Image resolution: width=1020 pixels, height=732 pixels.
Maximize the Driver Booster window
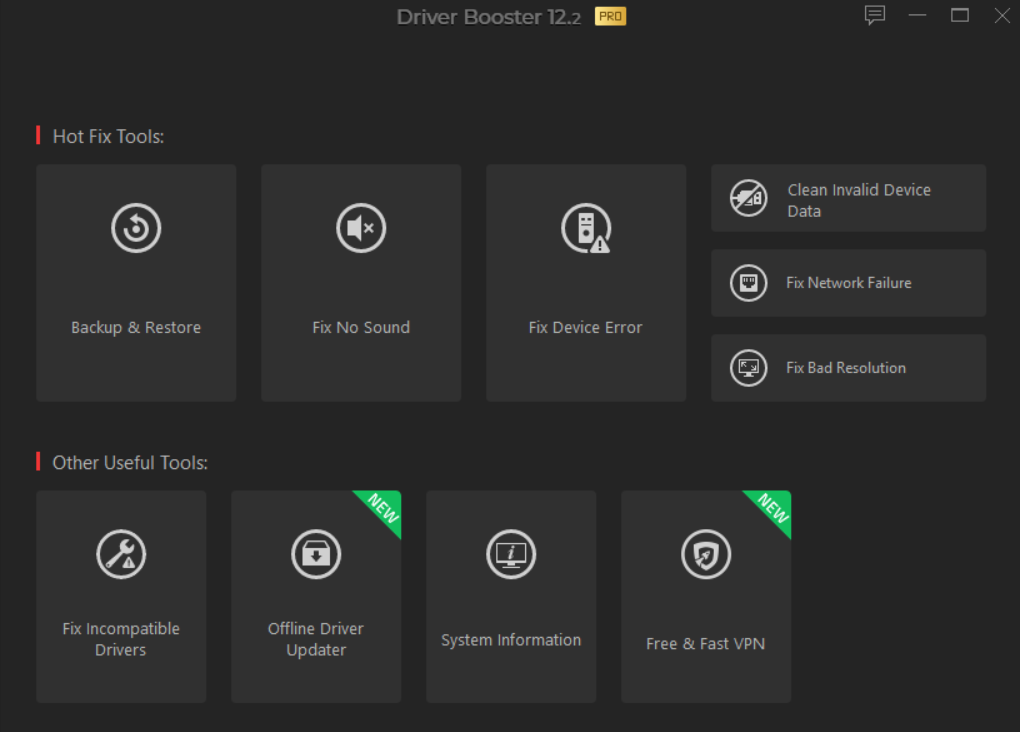pyautogui.click(x=960, y=15)
